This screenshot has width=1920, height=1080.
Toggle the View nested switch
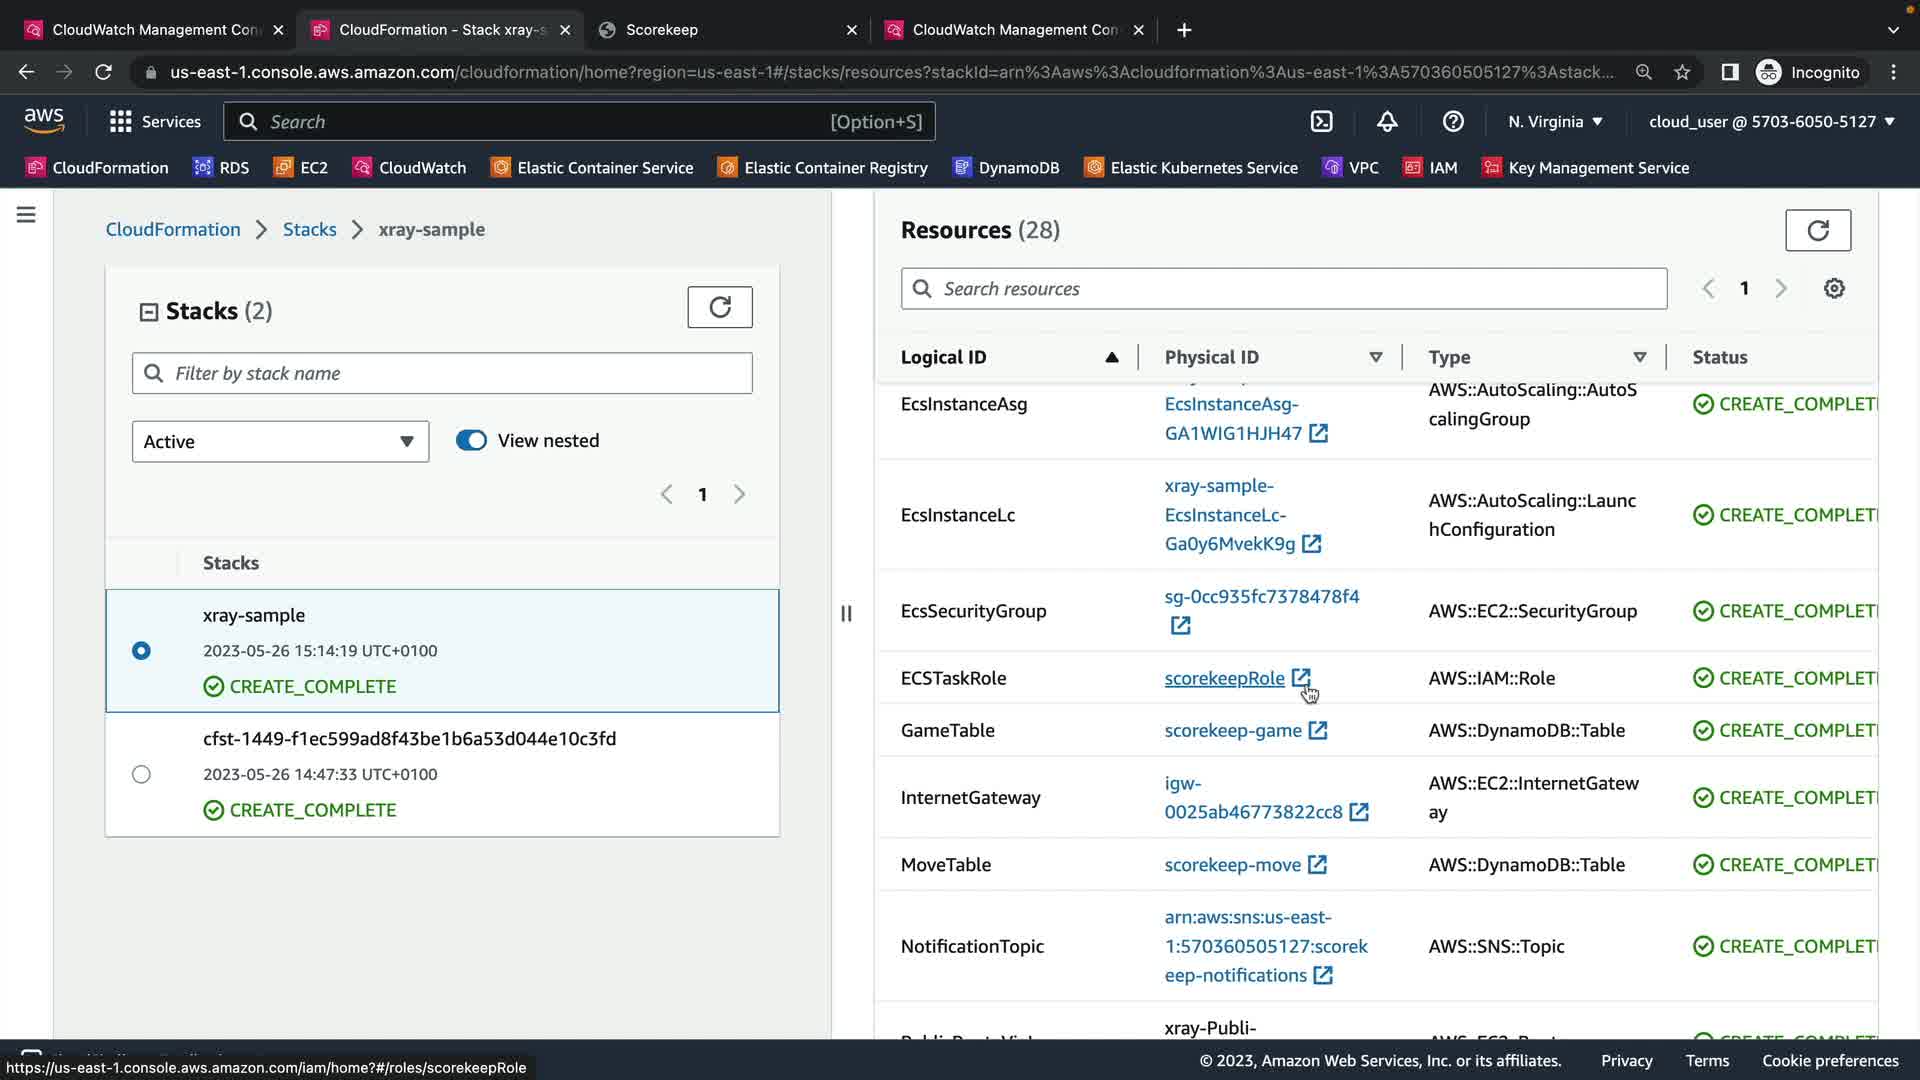pyautogui.click(x=471, y=441)
